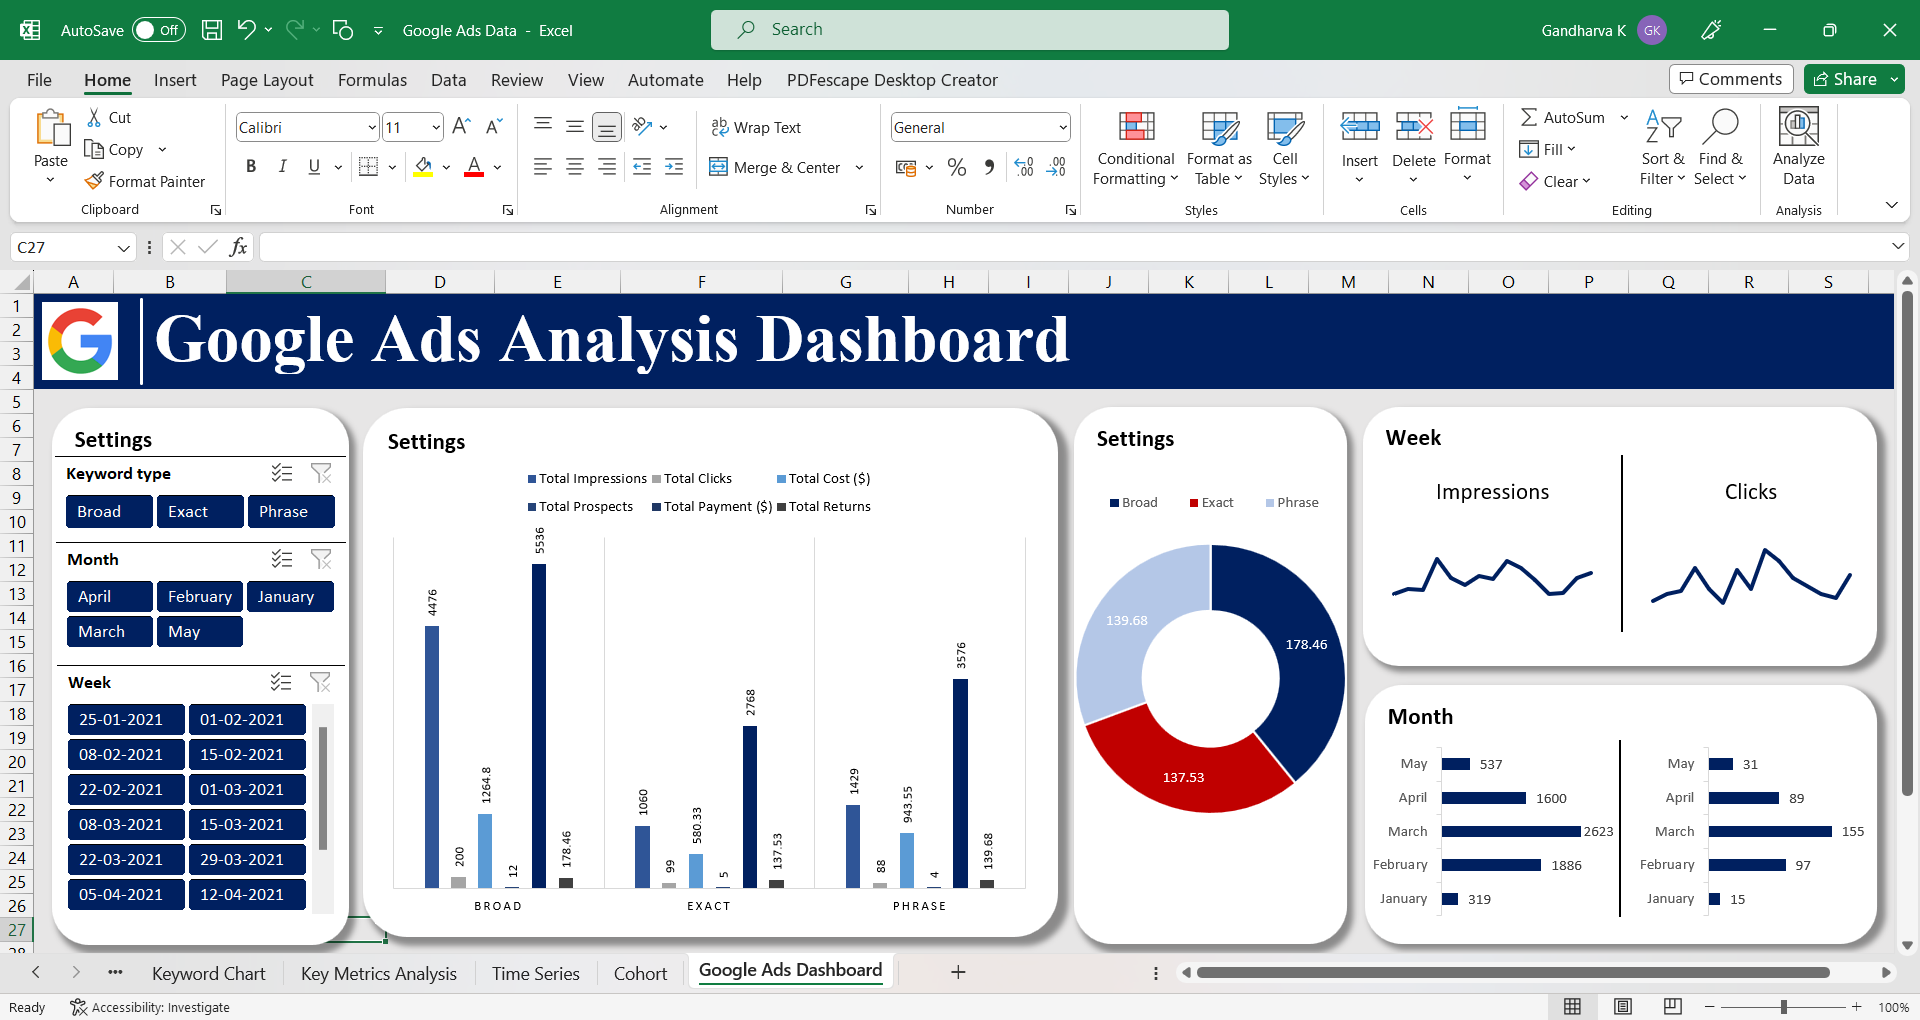Click Center horizontal alignment icon
This screenshot has width=1920, height=1020.
point(575,167)
